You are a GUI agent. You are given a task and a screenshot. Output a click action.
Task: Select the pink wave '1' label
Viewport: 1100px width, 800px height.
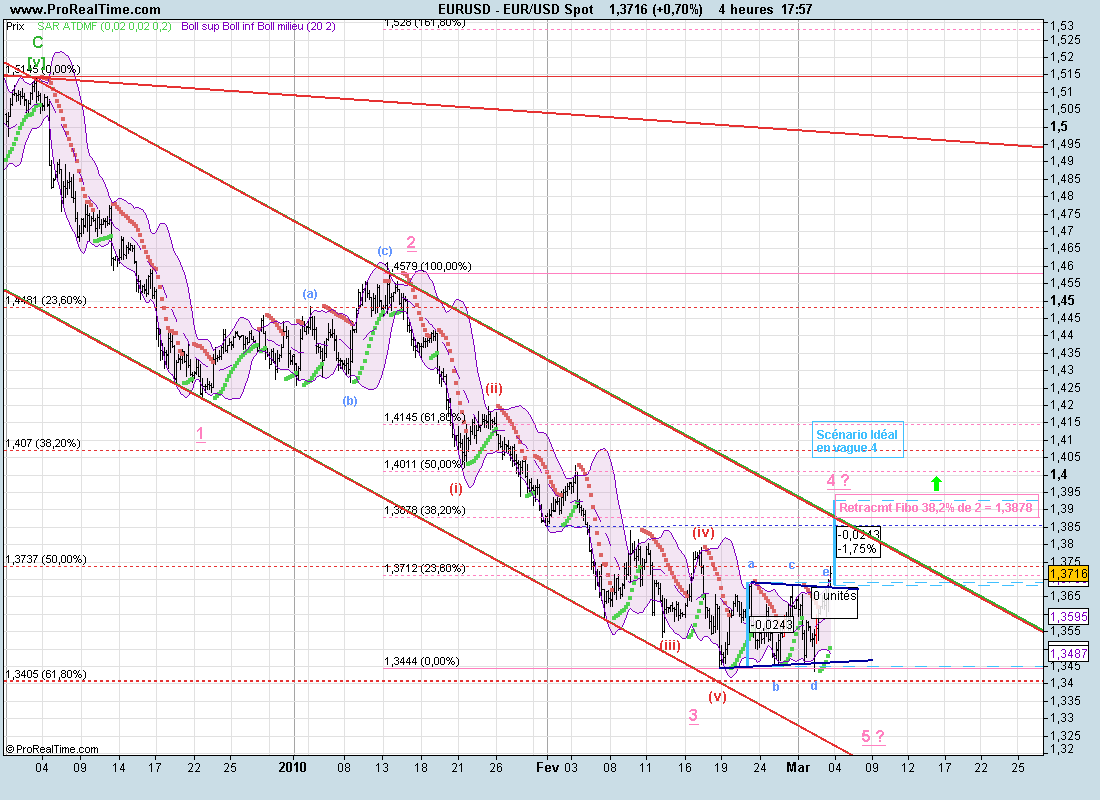point(201,434)
